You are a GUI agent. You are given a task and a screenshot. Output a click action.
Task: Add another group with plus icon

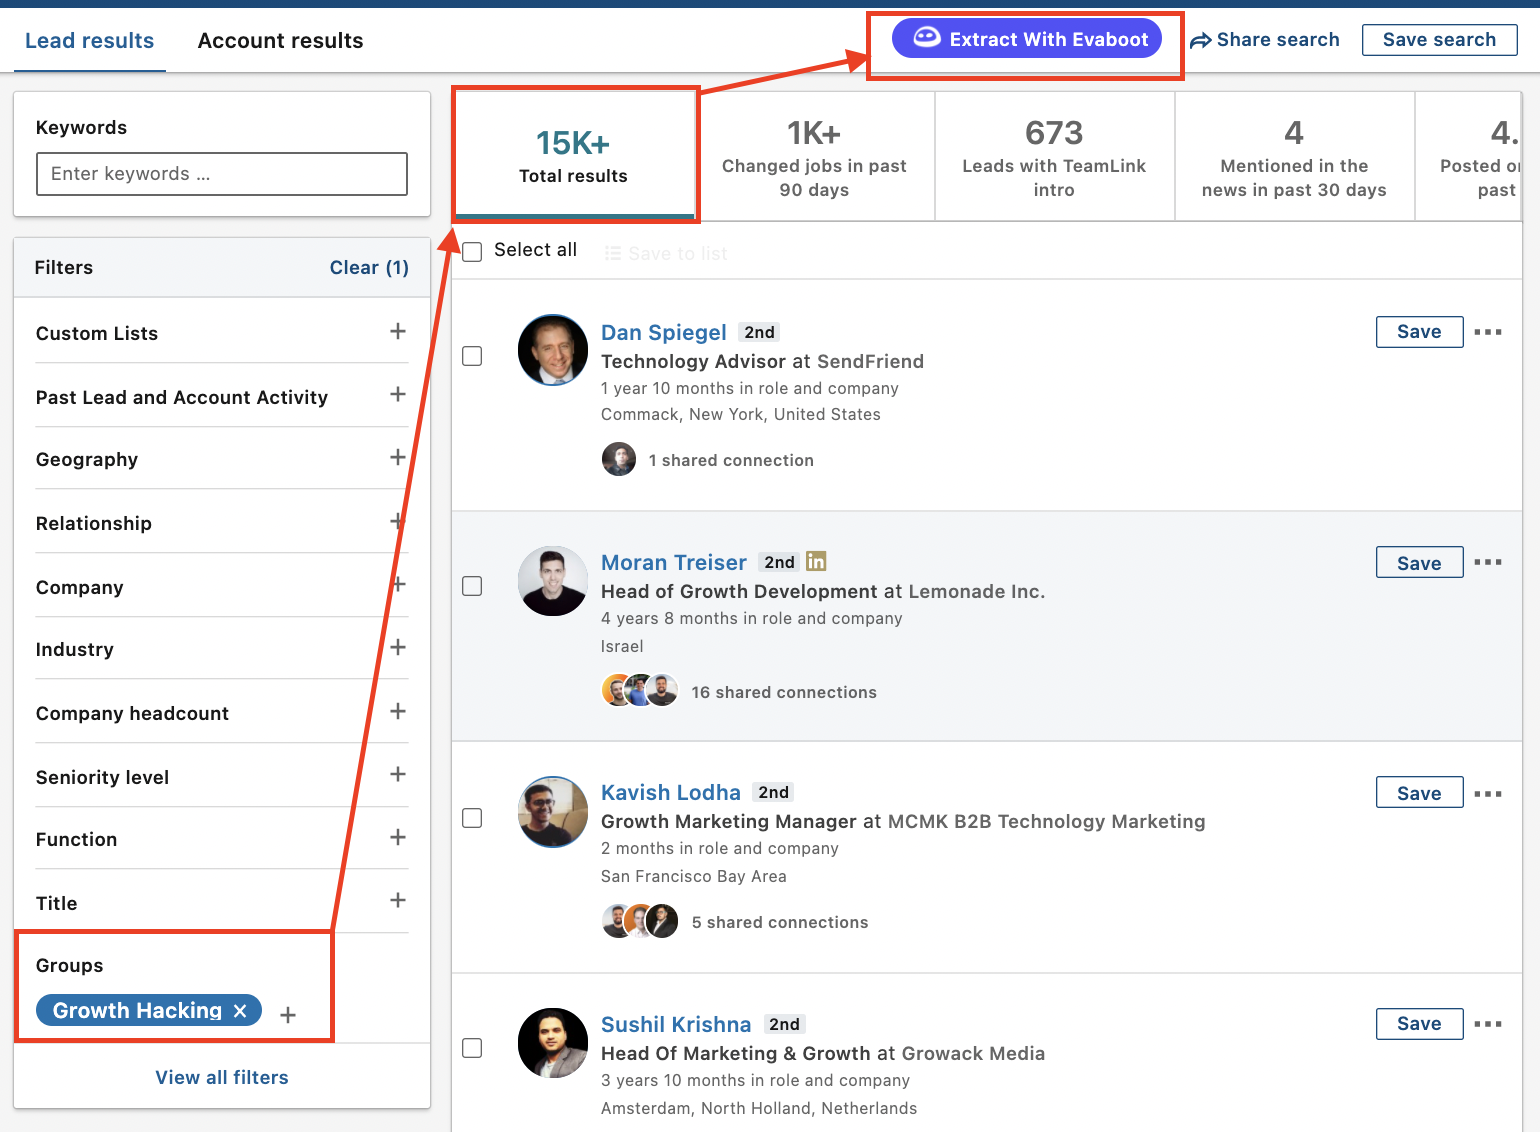[x=288, y=1015]
